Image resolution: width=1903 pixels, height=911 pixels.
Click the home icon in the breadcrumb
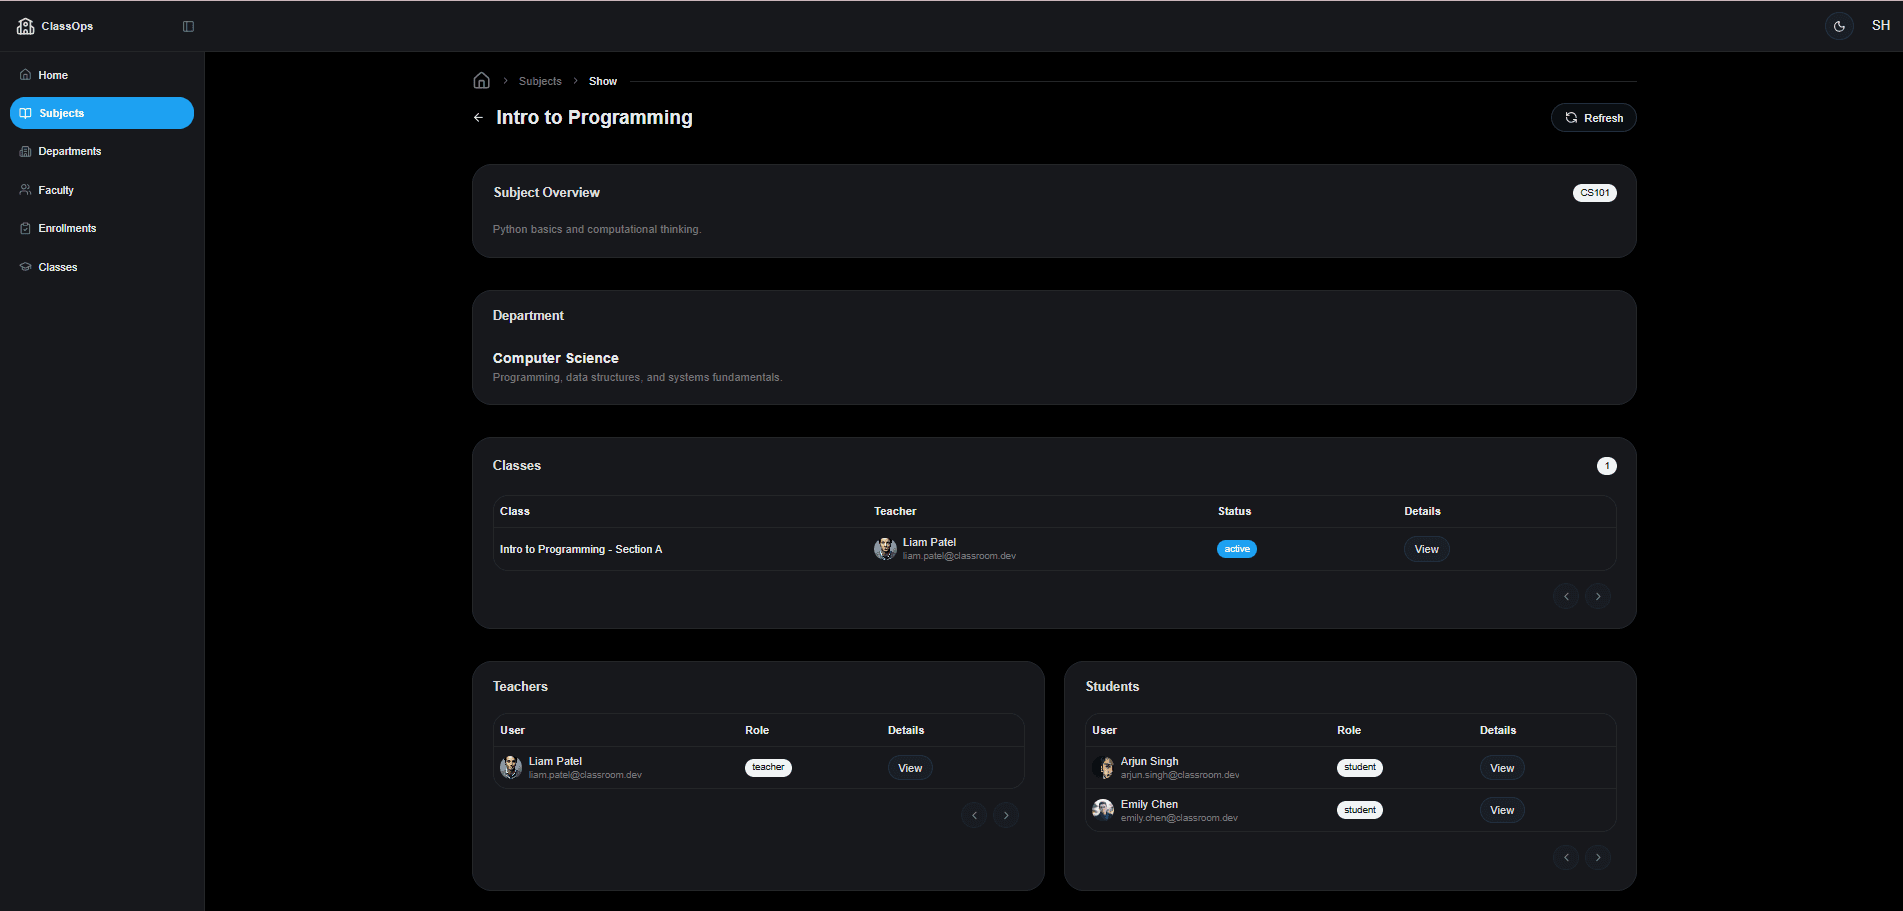coord(481,80)
